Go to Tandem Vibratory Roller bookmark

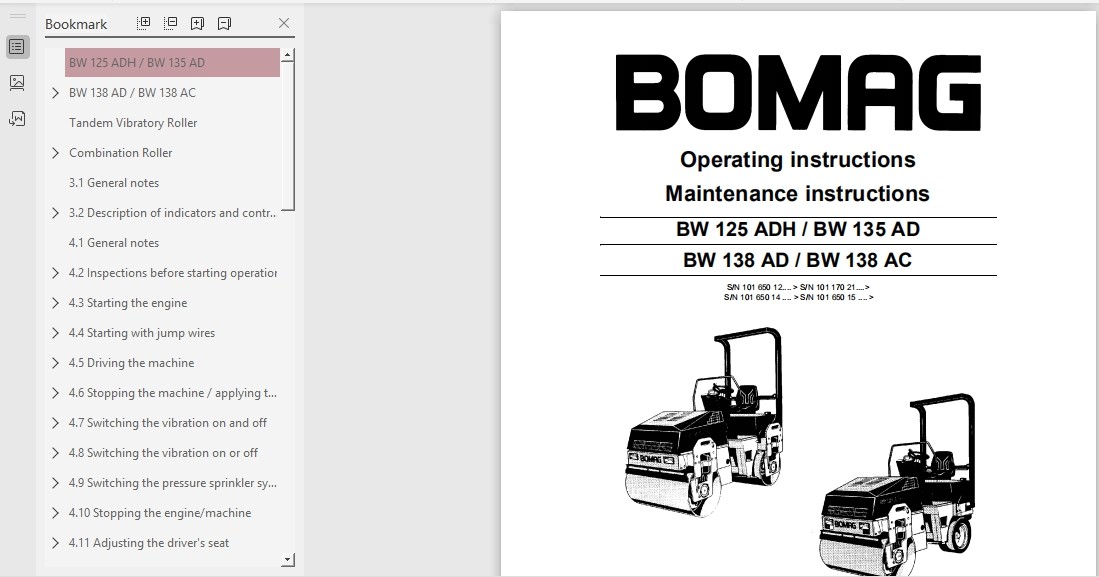(x=133, y=123)
